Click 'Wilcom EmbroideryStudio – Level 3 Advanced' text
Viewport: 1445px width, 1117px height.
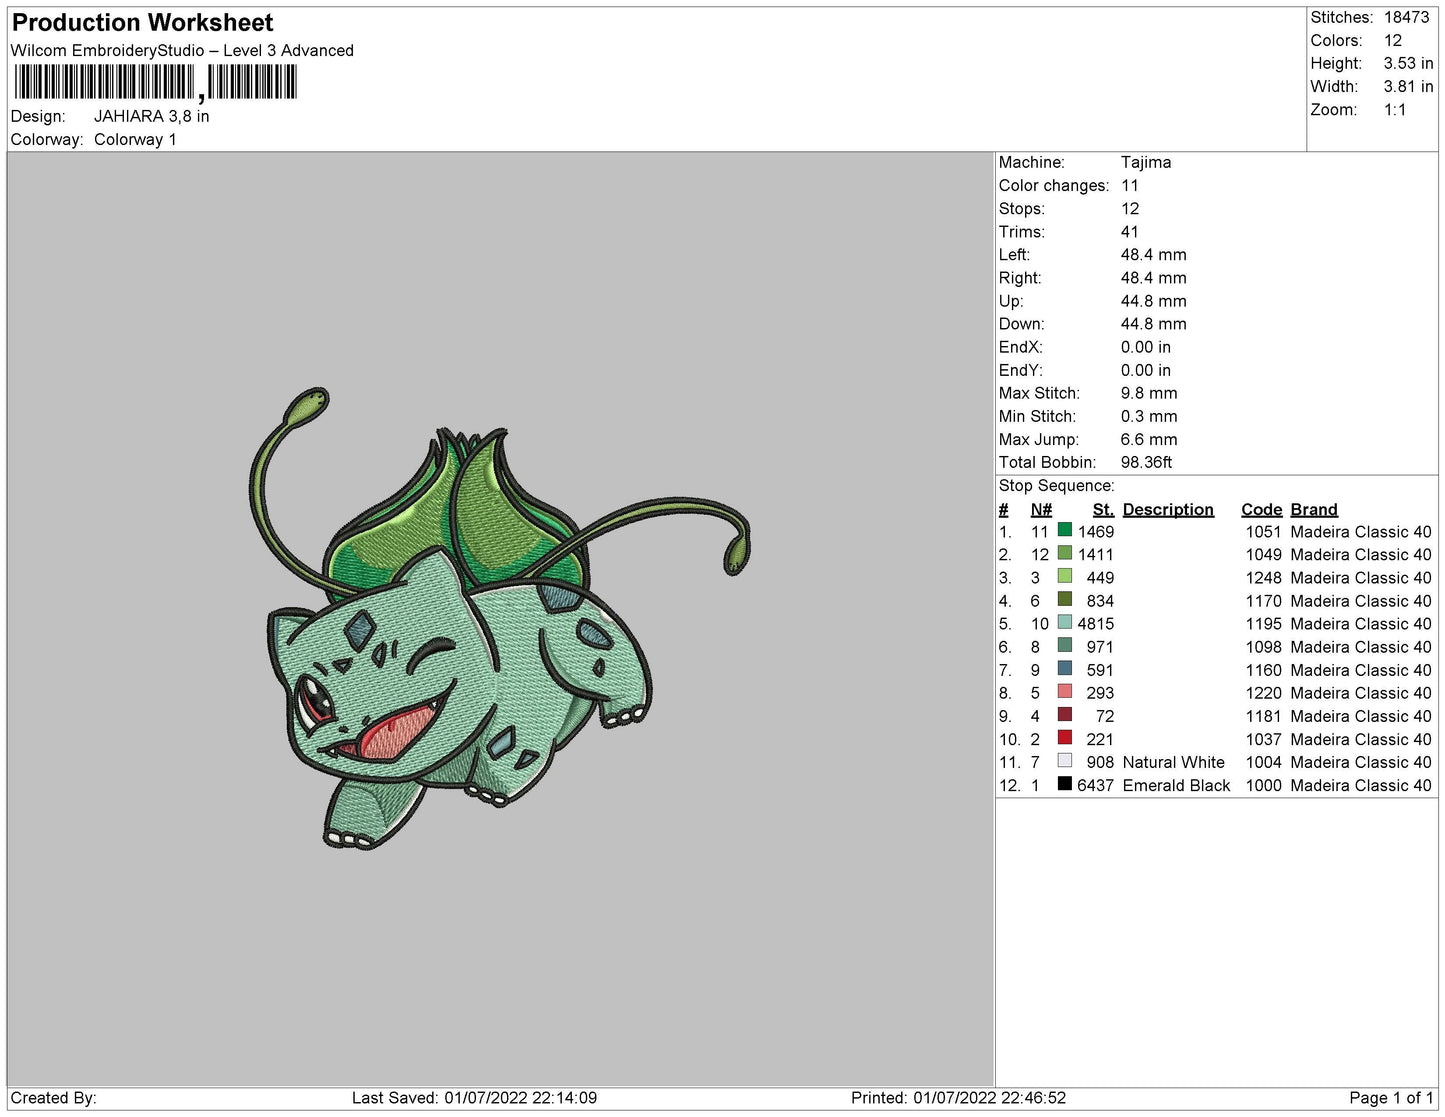182,50
